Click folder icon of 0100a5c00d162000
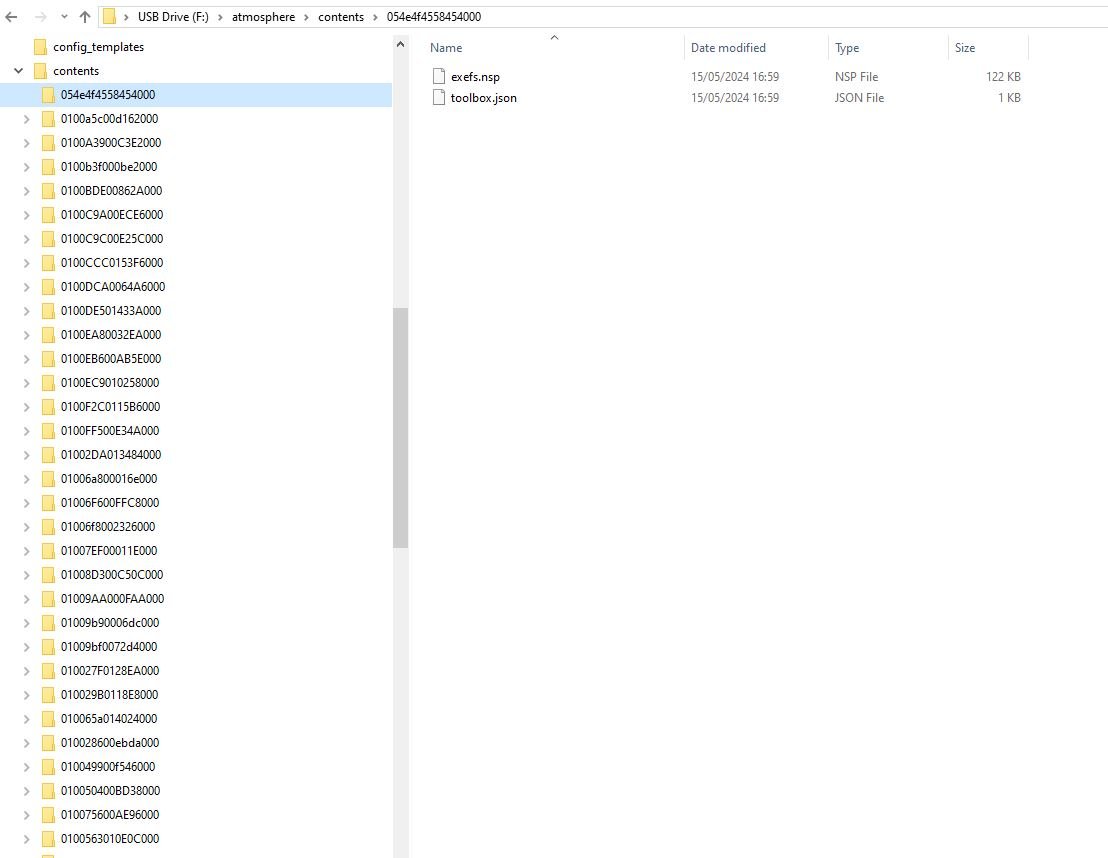The width and height of the screenshot is (1108, 858). (x=48, y=119)
